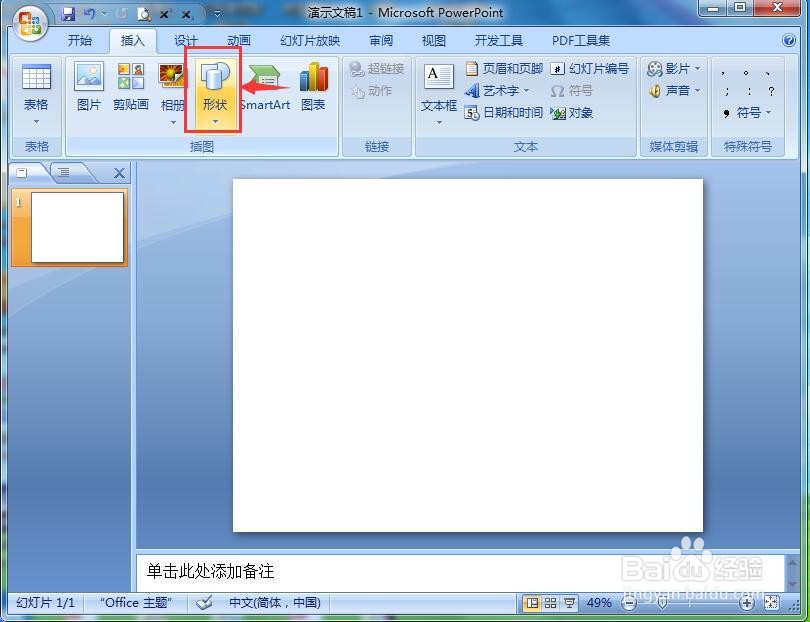
Task: Go to the 动画 ribbon tab
Action: pyautogui.click(x=239, y=40)
